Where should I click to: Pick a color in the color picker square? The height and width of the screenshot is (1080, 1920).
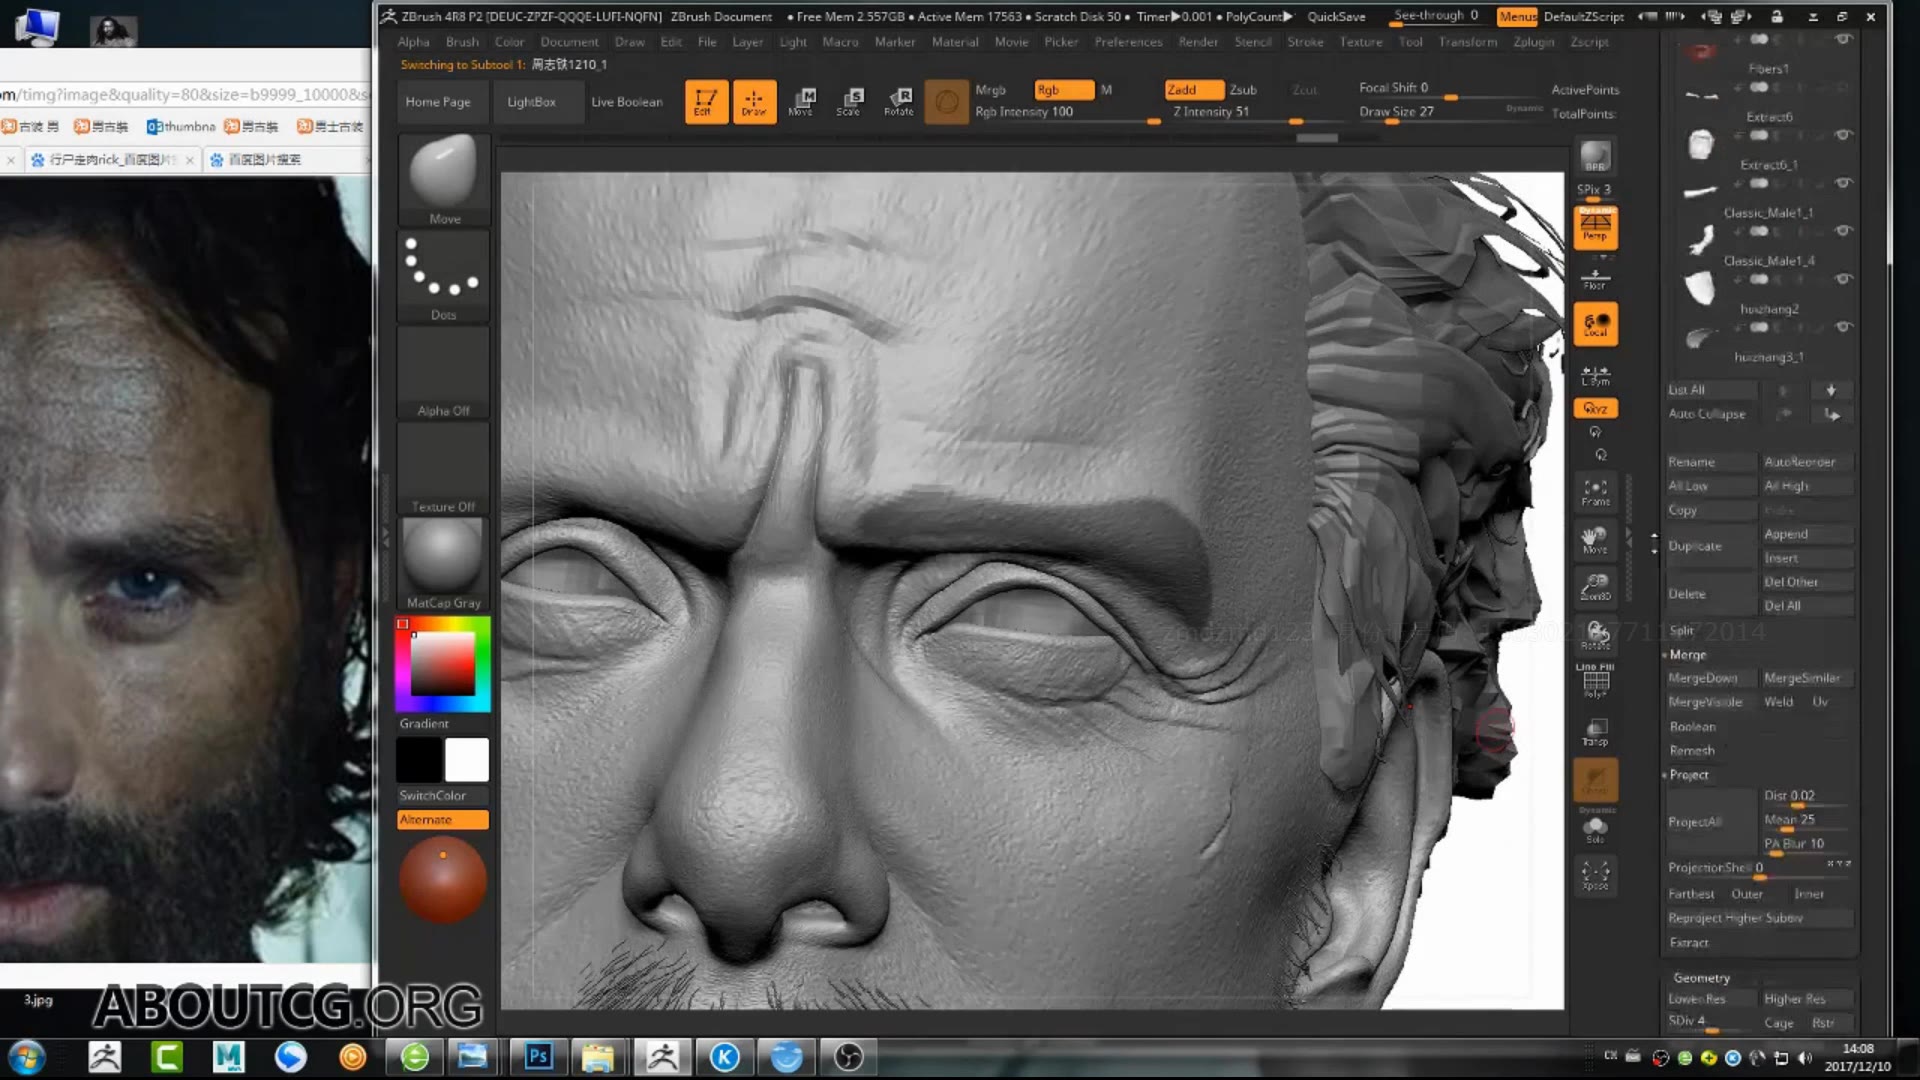click(442, 664)
